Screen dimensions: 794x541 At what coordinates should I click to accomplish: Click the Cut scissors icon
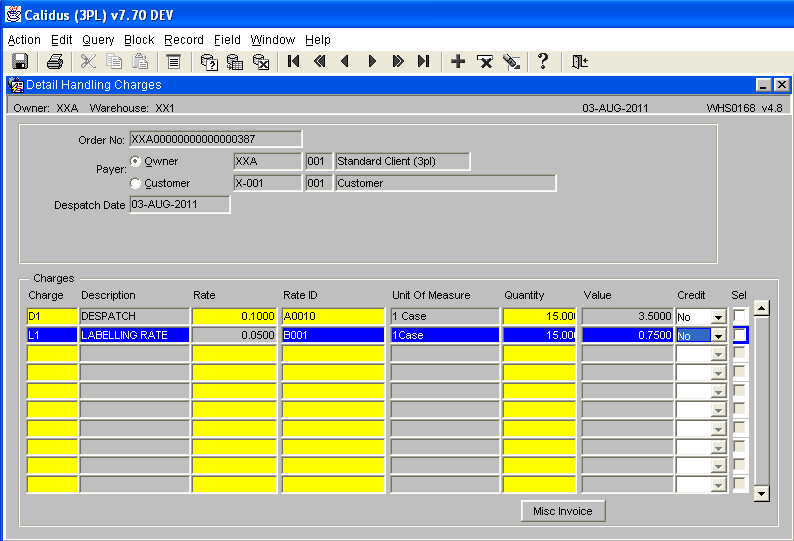[x=88, y=62]
